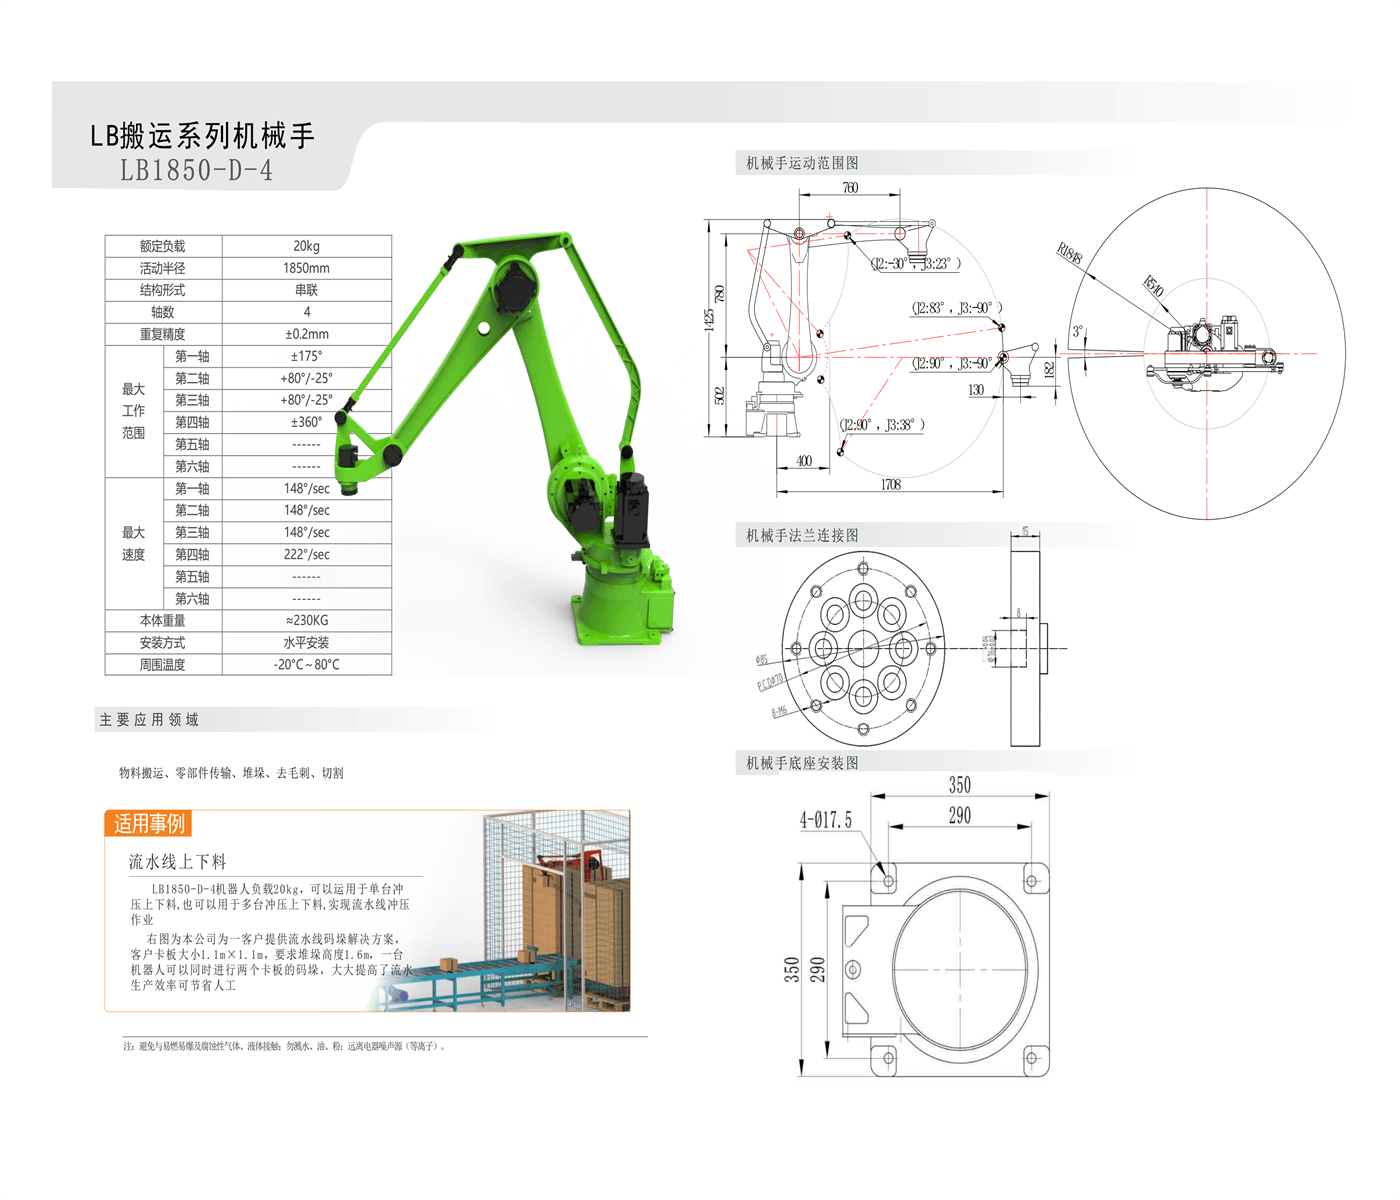
Task: Click the "P.C.D Ø70" flange callout
Action: [x=770, y=682]
